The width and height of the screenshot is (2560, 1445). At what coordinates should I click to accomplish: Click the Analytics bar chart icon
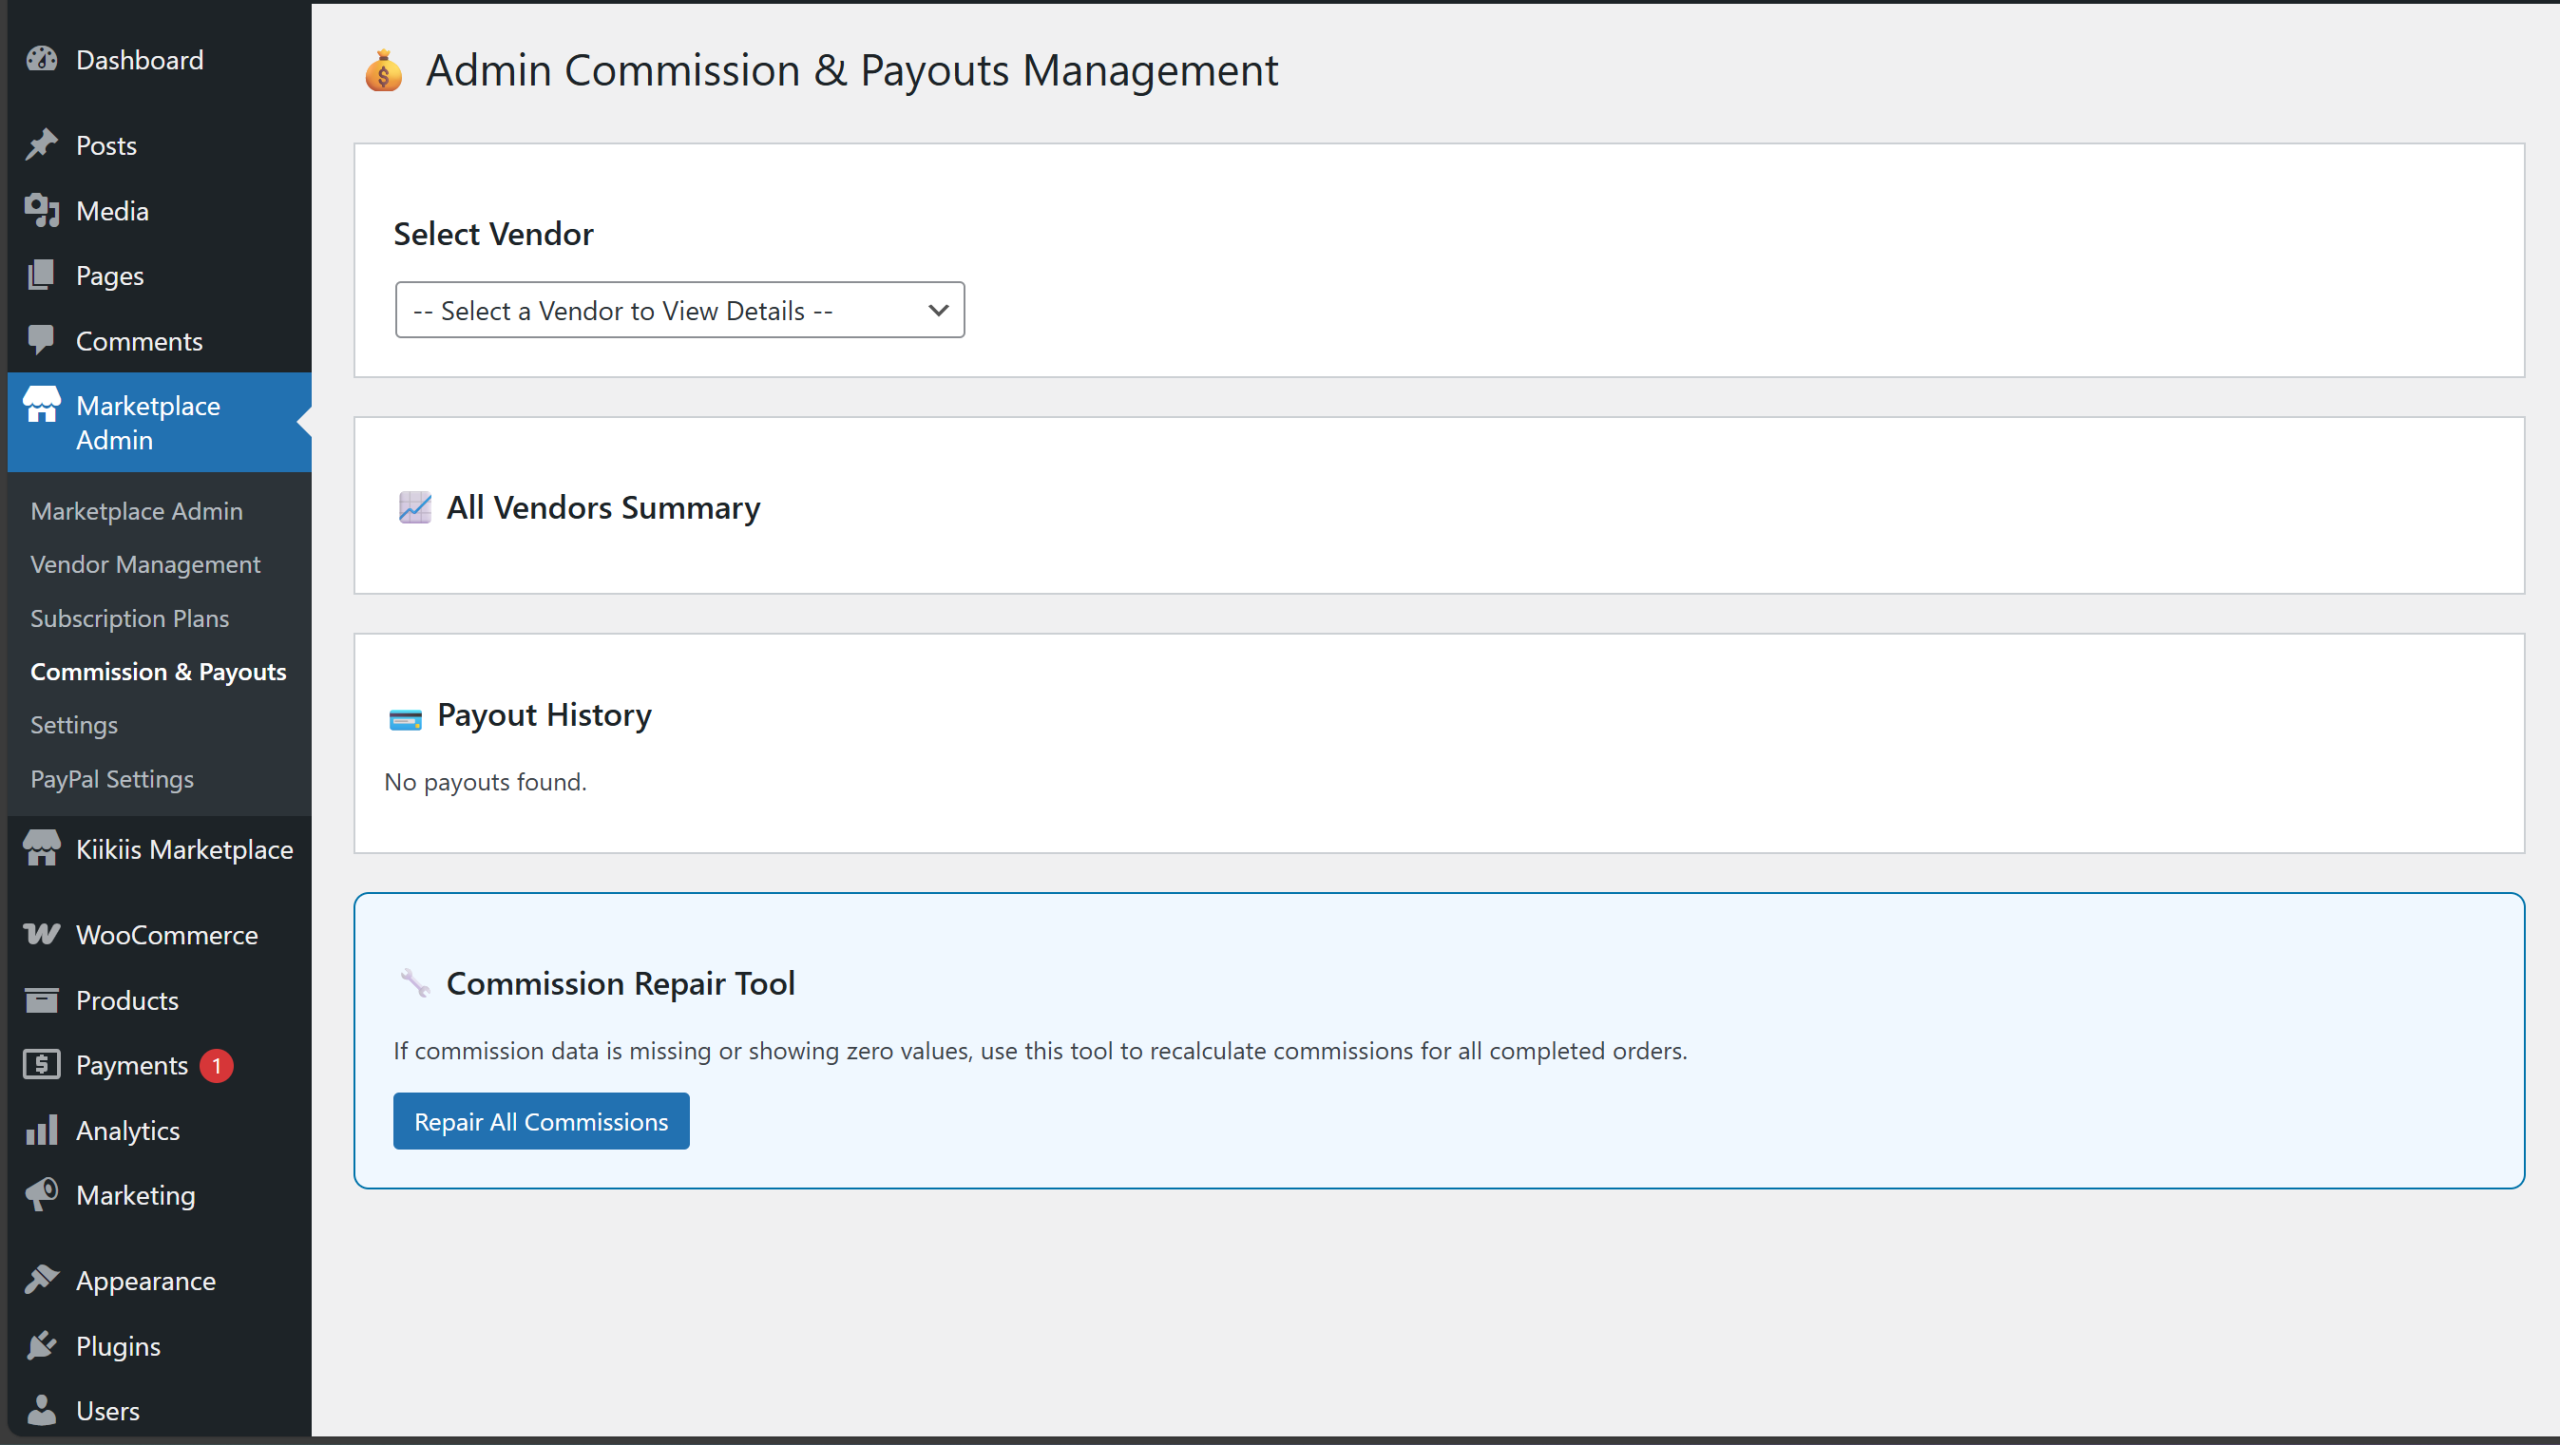[41, 1130]
